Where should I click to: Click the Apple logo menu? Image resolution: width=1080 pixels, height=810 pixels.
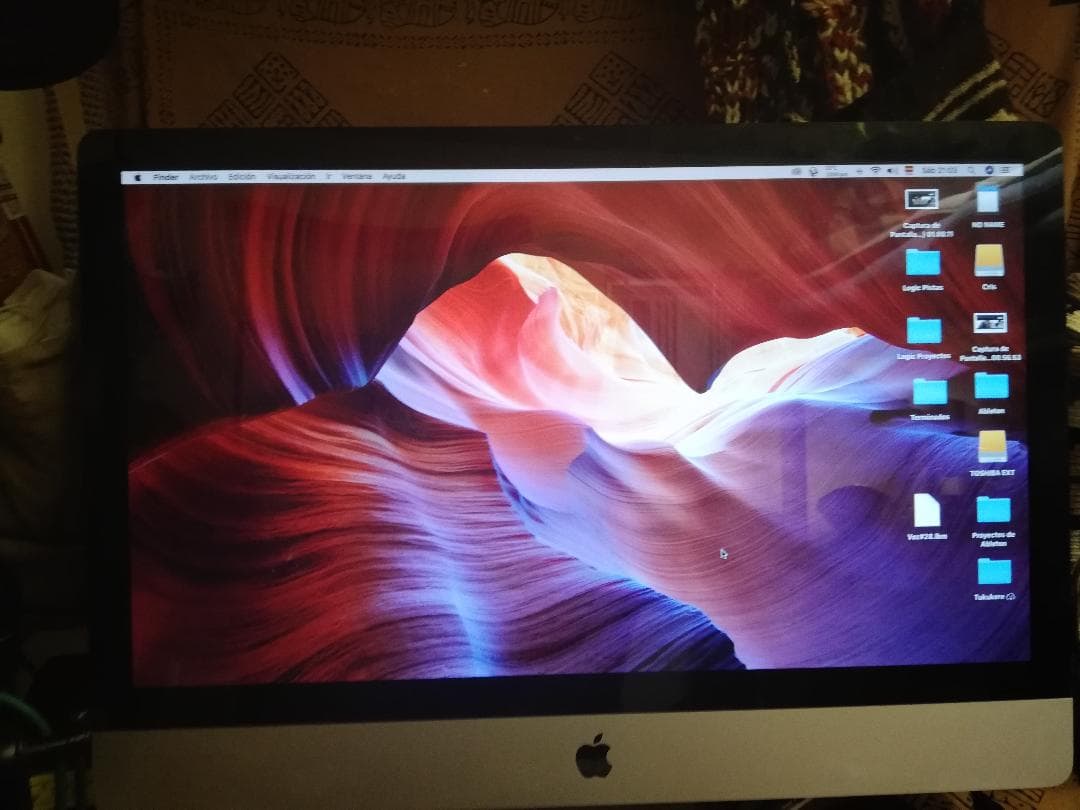[x=137, y=176]
